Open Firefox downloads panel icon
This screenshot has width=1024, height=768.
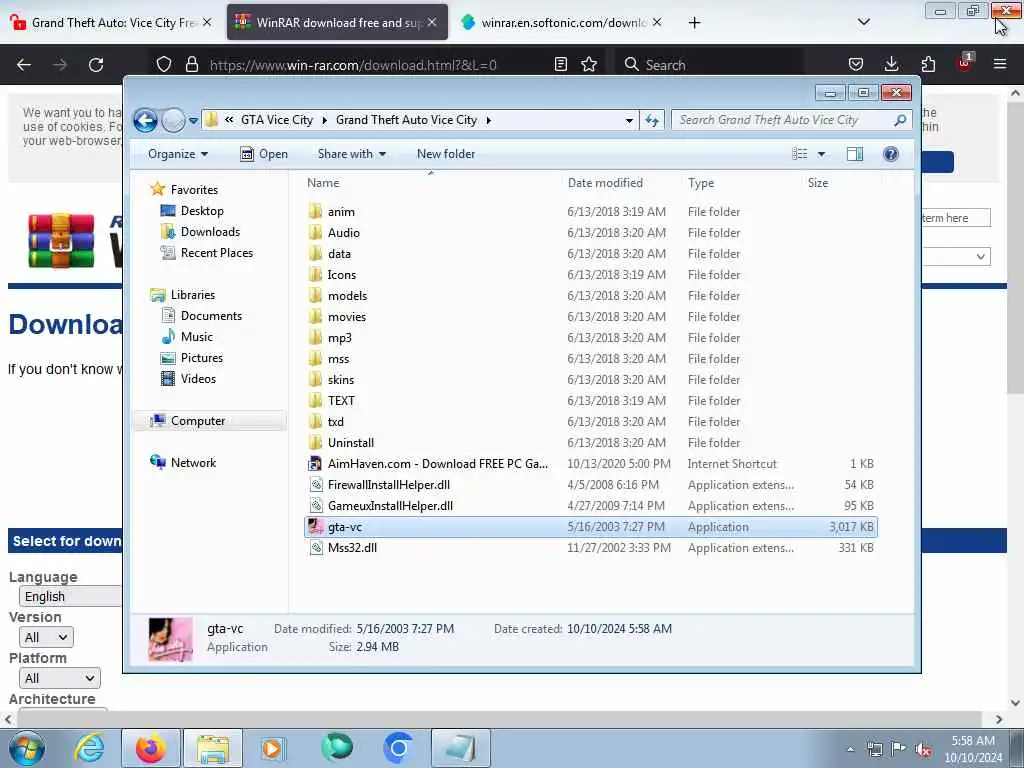[x=891, y=64]
